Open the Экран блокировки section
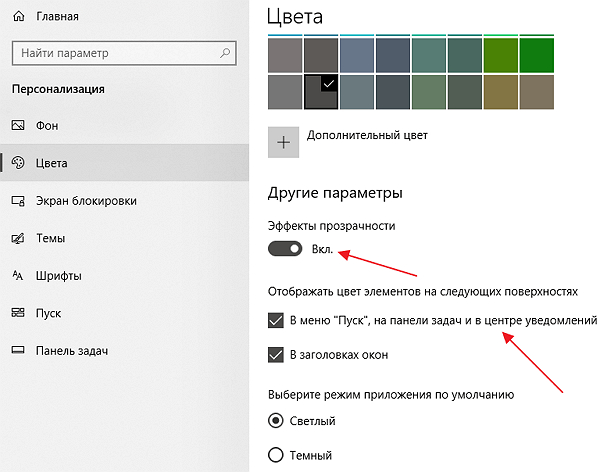Screen dimensions: 600x472 pyautogui.click(x=86, y=201)
